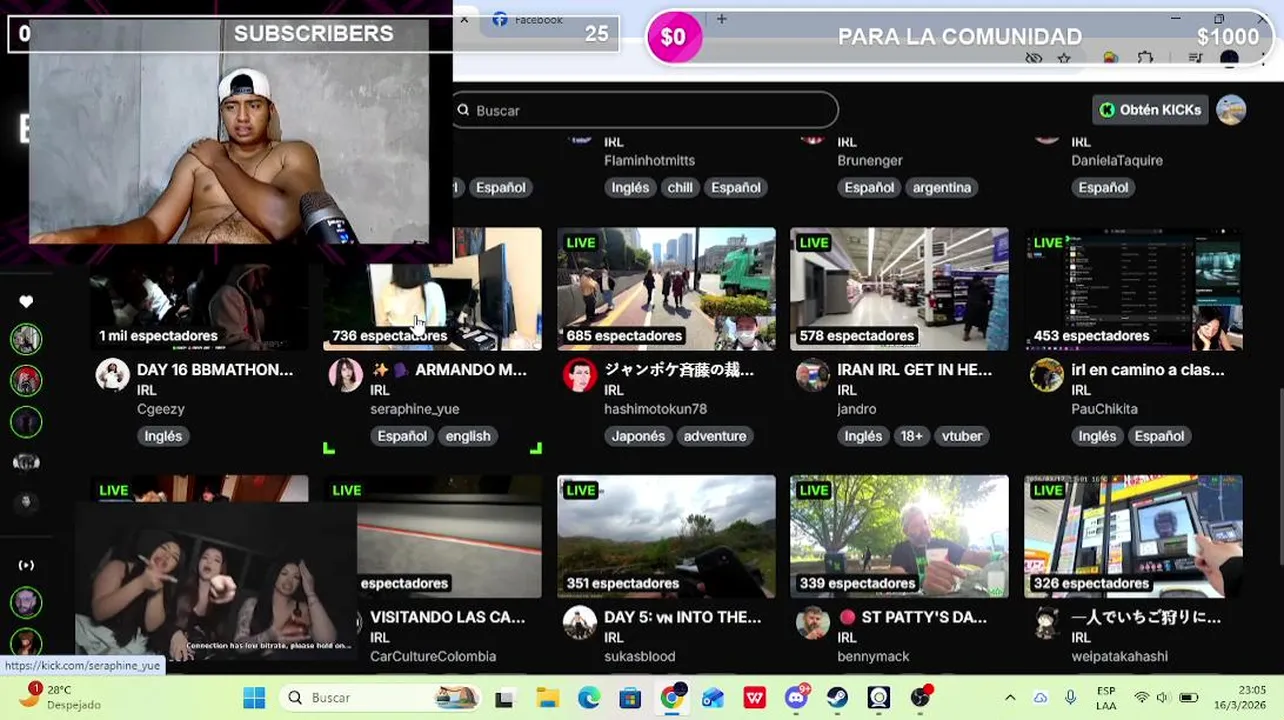
Task: Select the Inglés tag under Cgeezy
Action: (163, 436)
